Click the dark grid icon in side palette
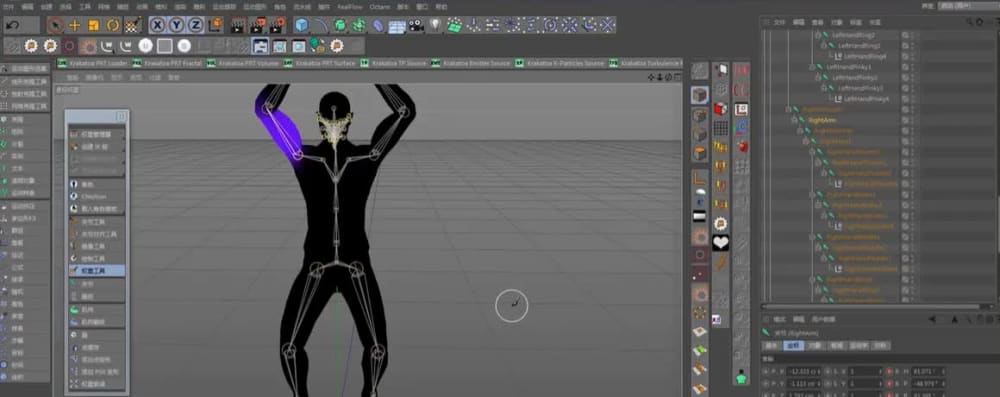 [721, 128]
